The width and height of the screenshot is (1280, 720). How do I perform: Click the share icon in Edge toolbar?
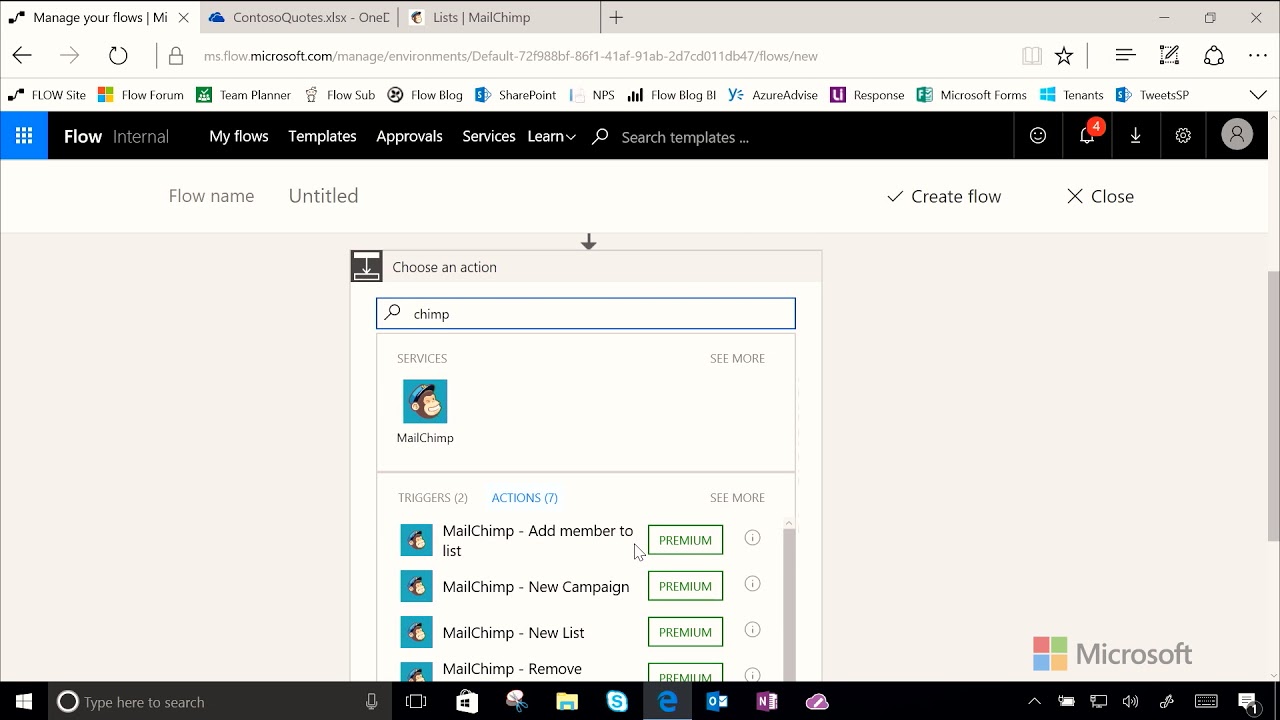(x=1214, y=56)
